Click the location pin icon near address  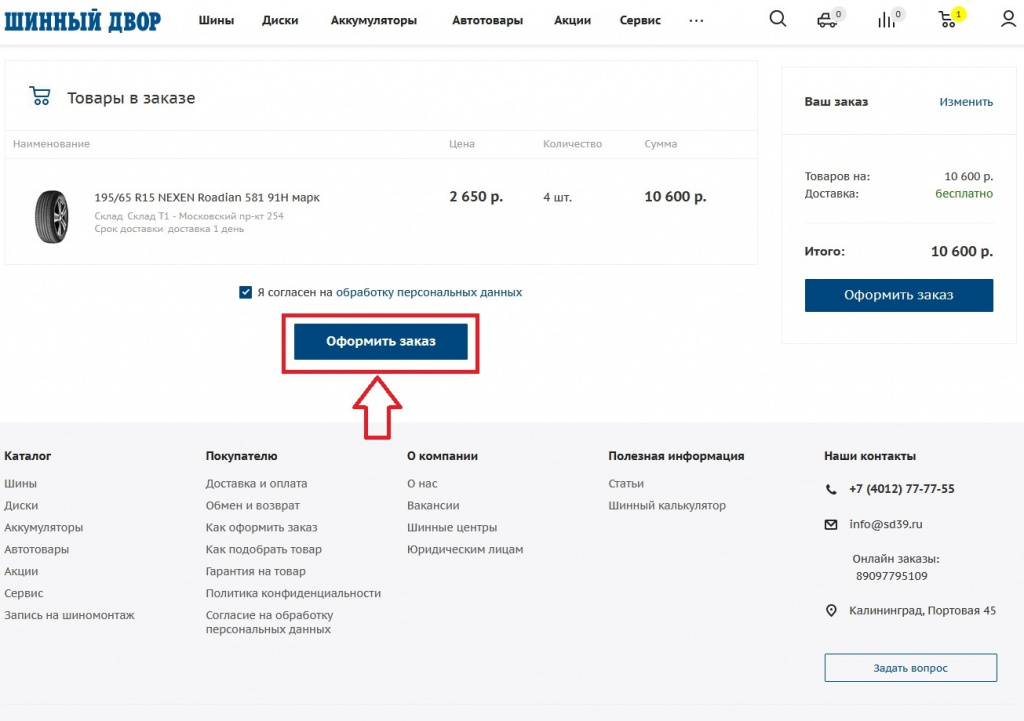coord(831,611)
